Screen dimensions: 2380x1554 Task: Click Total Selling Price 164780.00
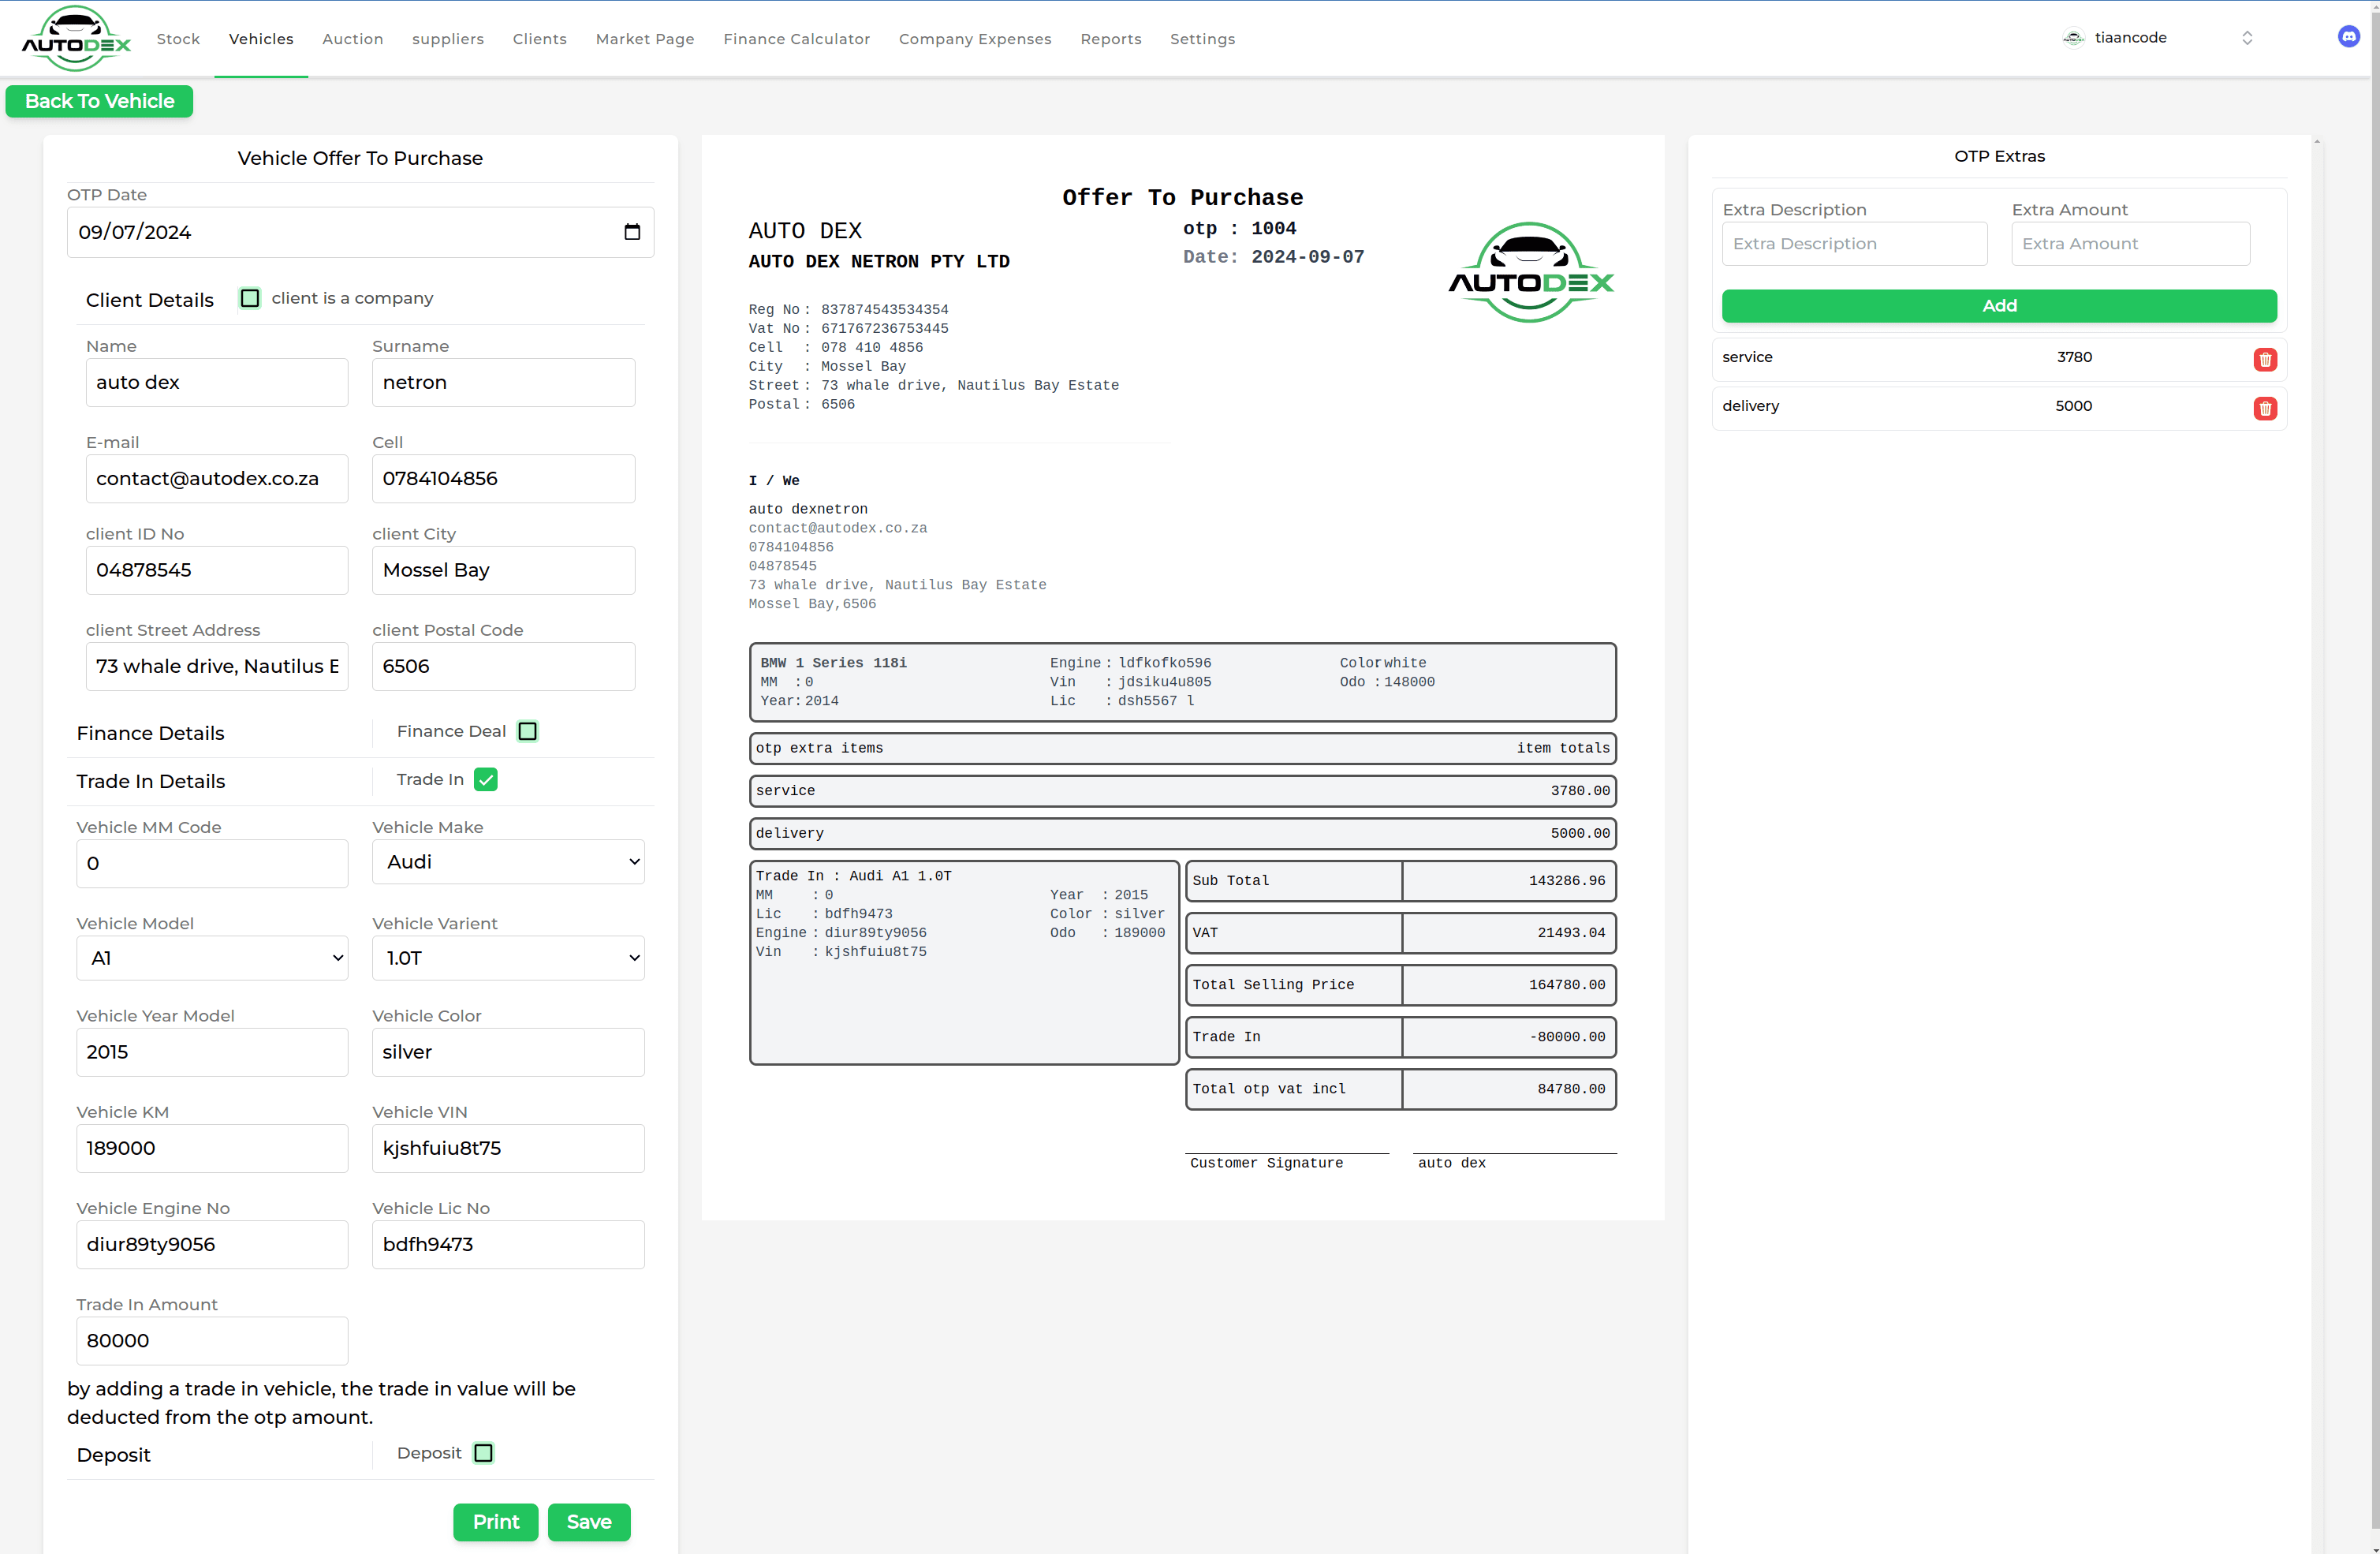pyautogui.click(x=1566, y=985)
